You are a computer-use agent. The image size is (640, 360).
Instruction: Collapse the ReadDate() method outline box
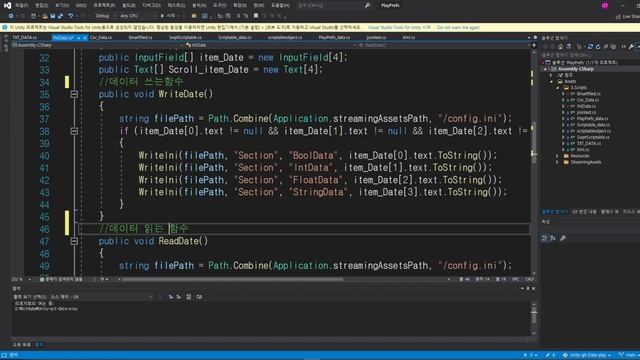(74, 241)
